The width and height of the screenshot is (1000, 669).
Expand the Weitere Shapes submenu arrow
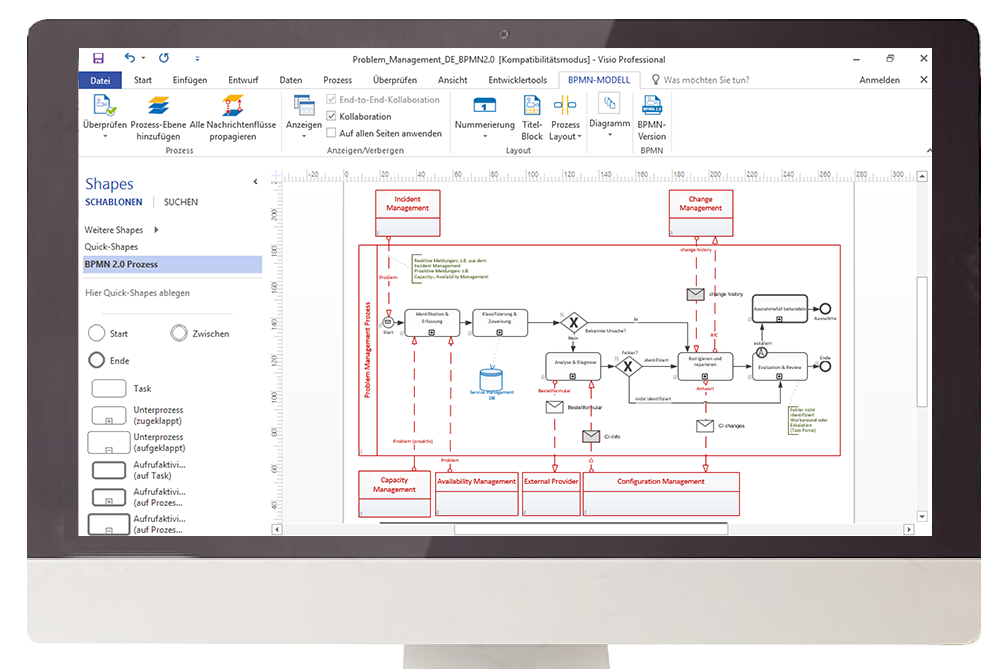[156, 230]
